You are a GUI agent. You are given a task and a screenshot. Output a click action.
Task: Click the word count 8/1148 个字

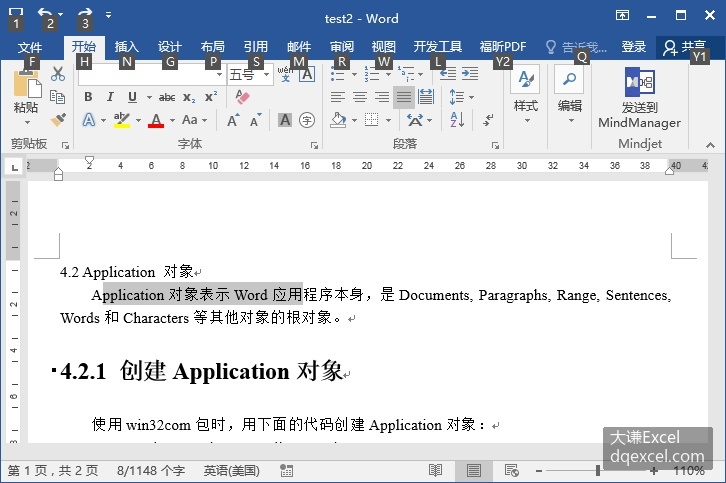tap(151, 470)
